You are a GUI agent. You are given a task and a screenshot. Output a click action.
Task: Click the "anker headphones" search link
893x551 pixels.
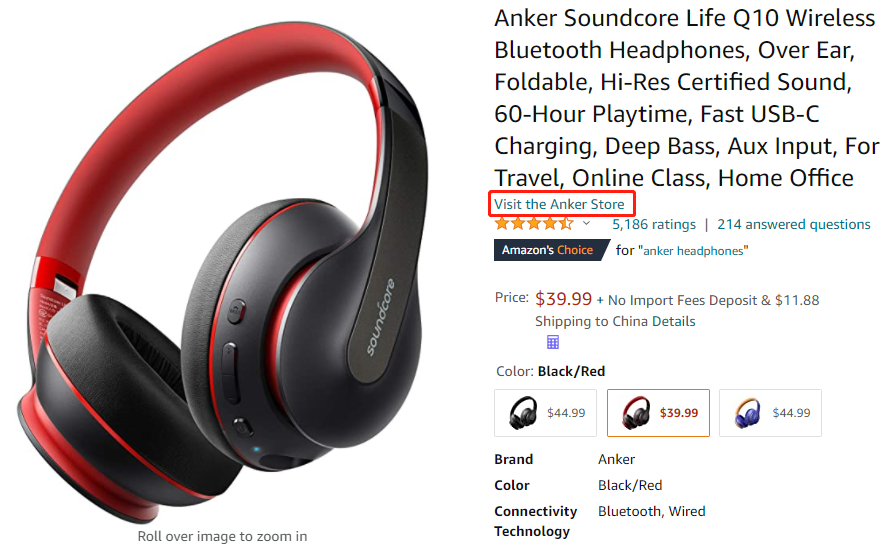[694, 251]
